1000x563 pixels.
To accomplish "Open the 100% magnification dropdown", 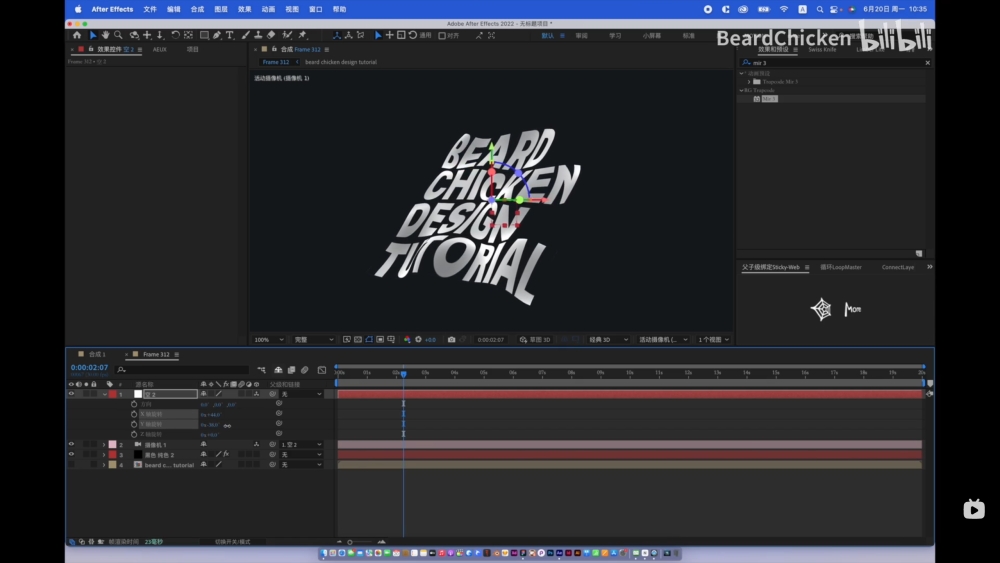I will [268, 340].
